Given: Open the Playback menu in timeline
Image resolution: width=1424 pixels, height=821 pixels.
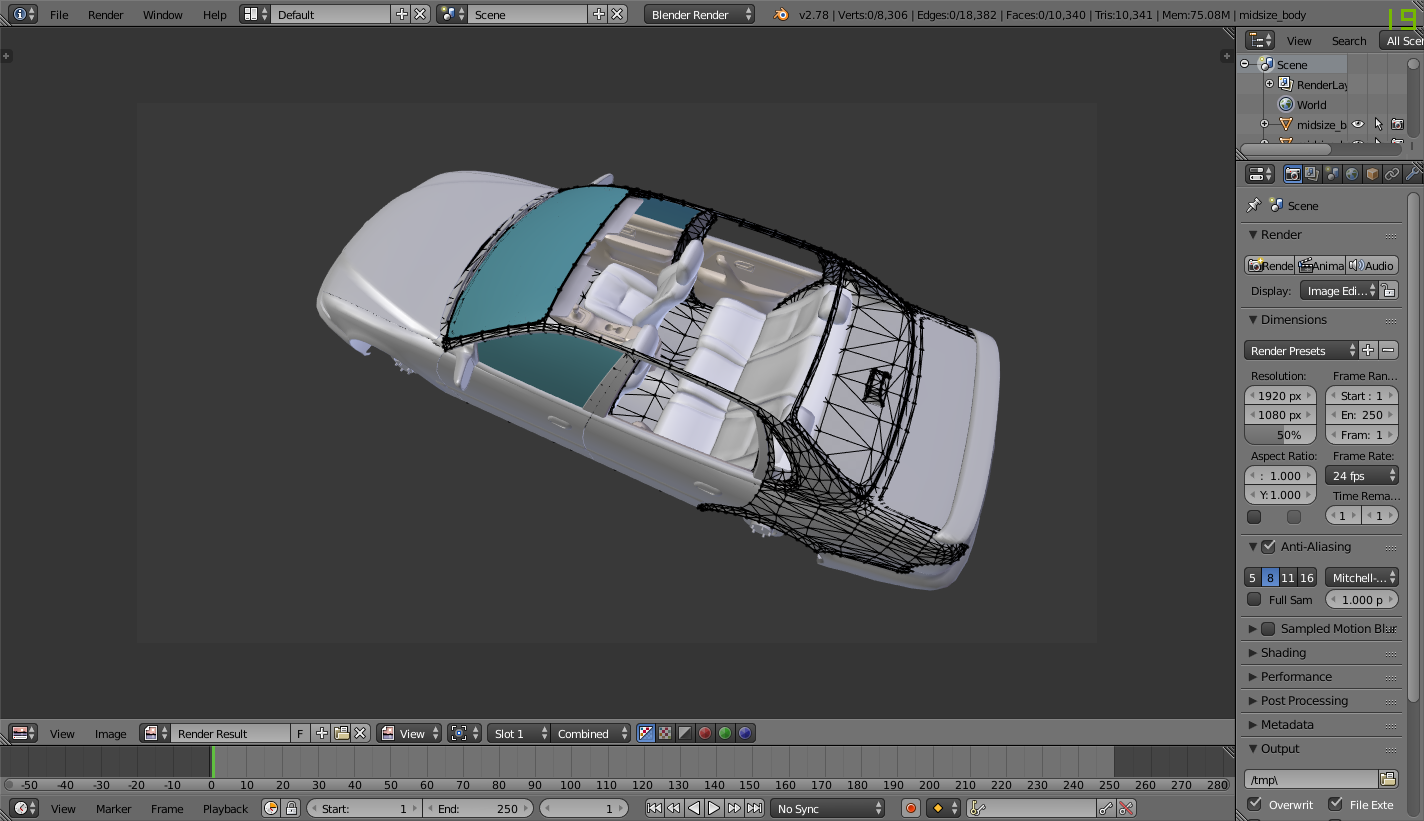Looking at the screenshot, I should 225,808.
